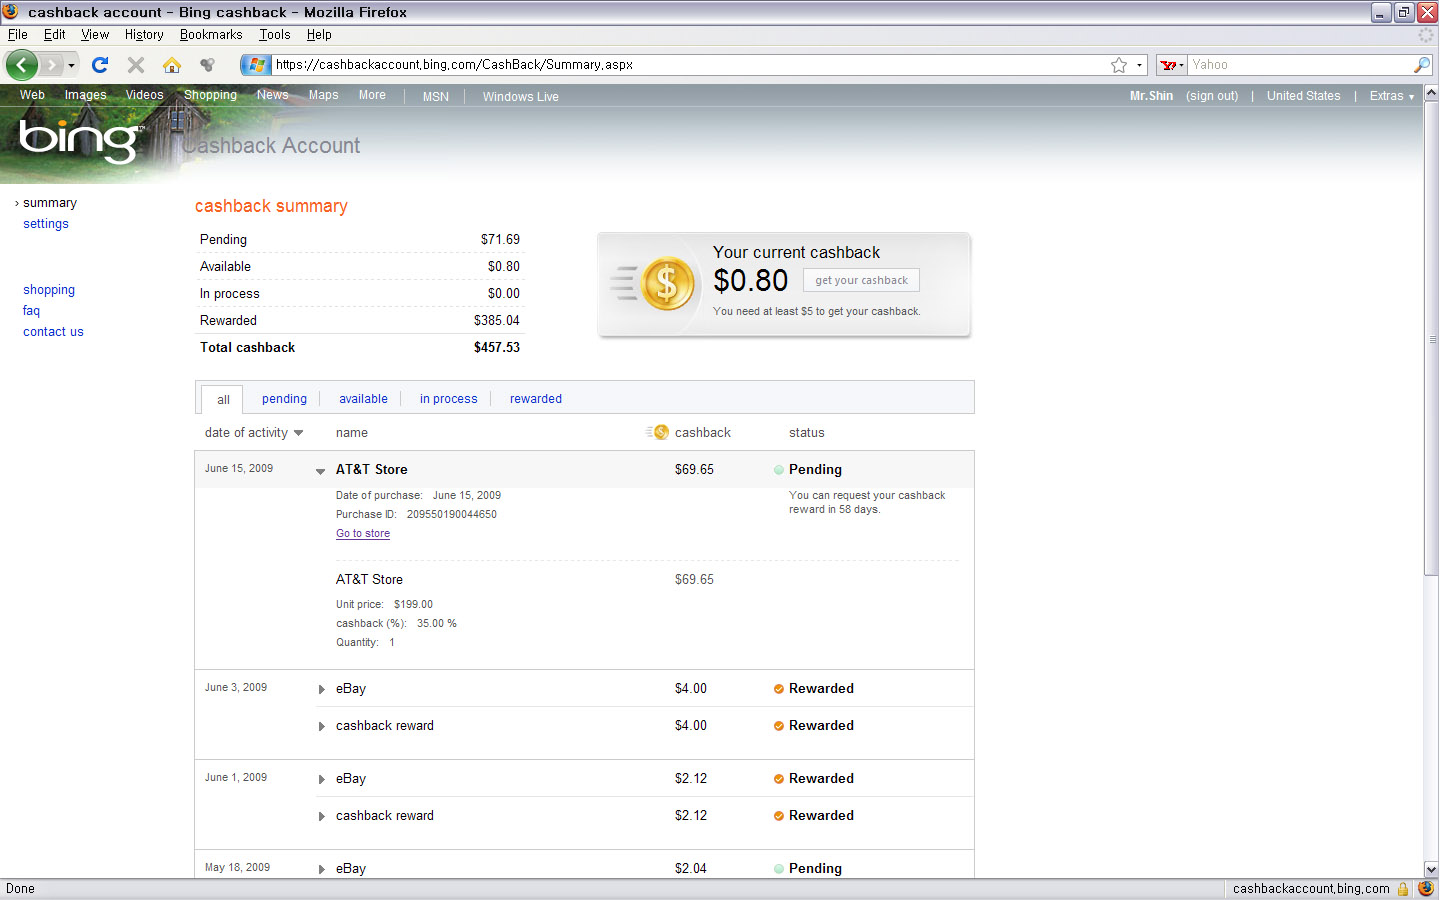Open Shopping in the Bing bar
Screen dimensions: 1440x900
click(210, 95)
